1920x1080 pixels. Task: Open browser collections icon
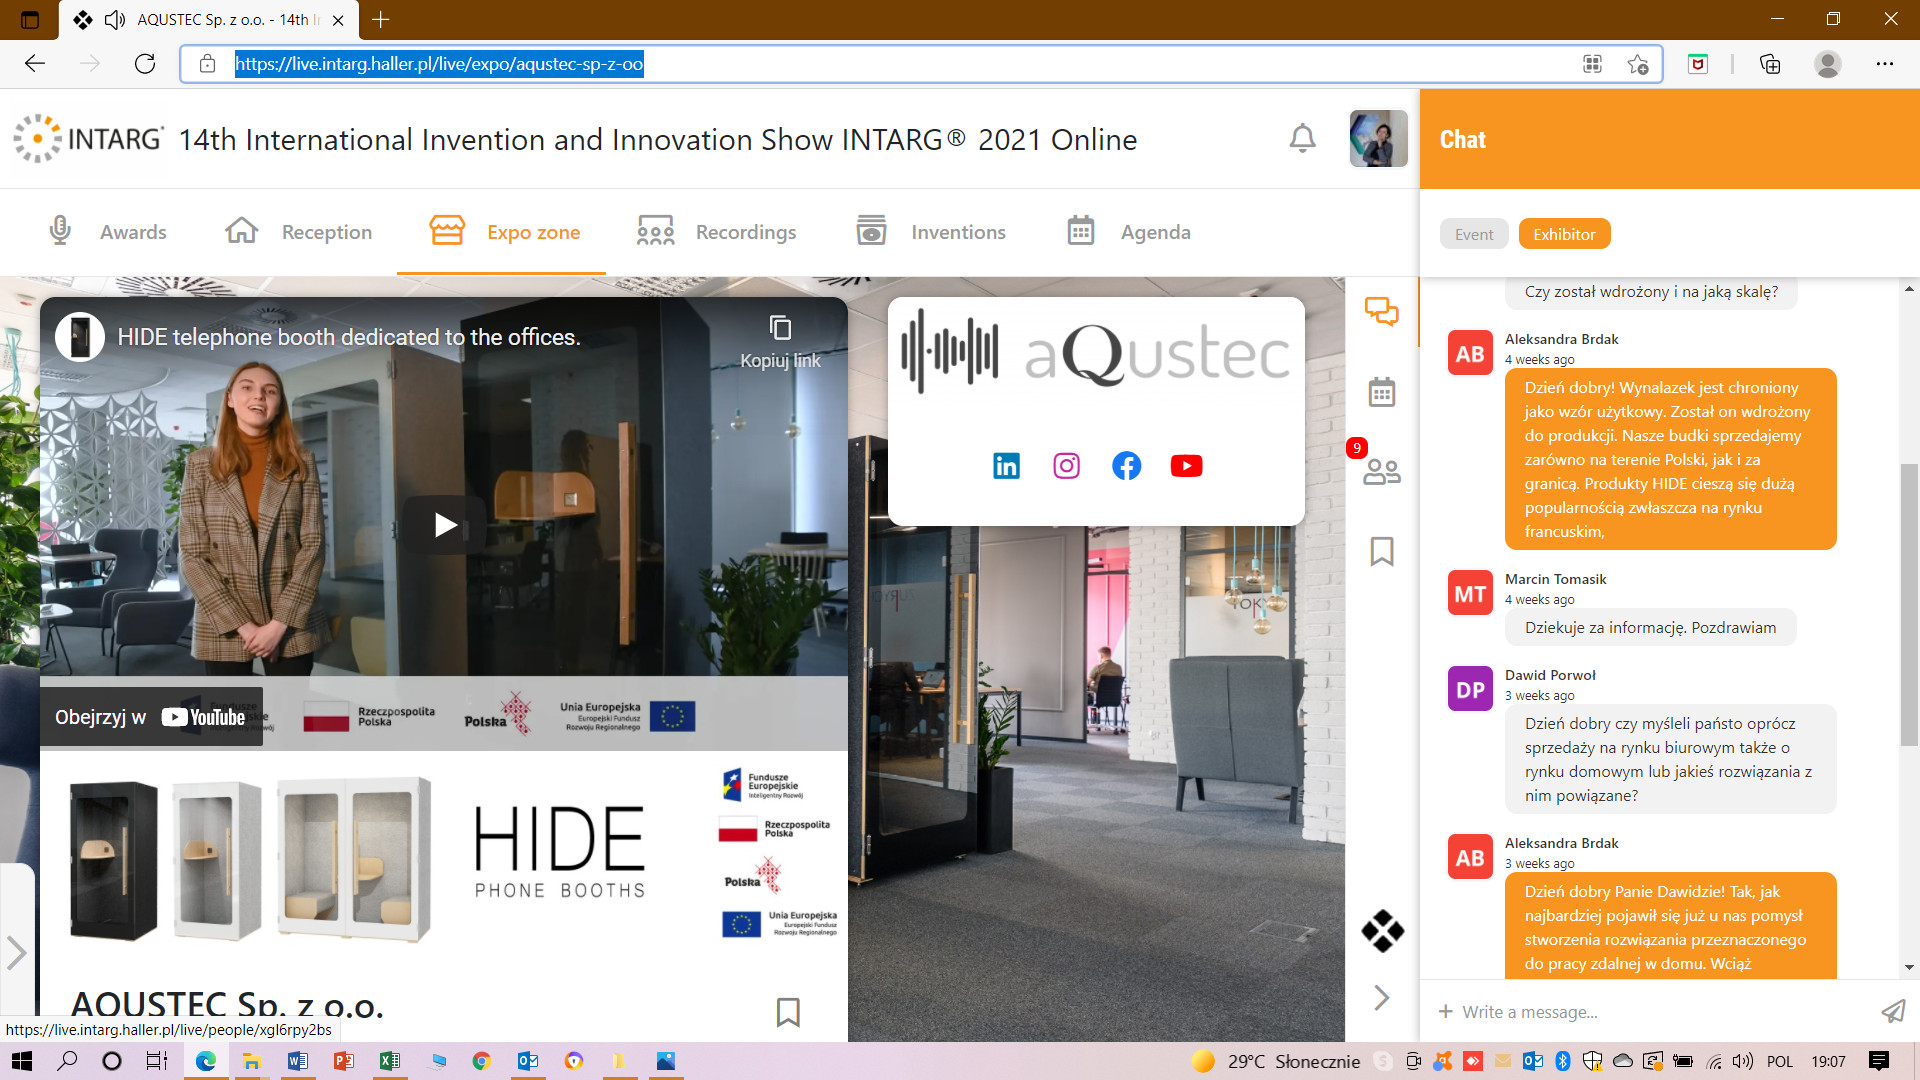pyautogui.click(x=1770, y=64)
